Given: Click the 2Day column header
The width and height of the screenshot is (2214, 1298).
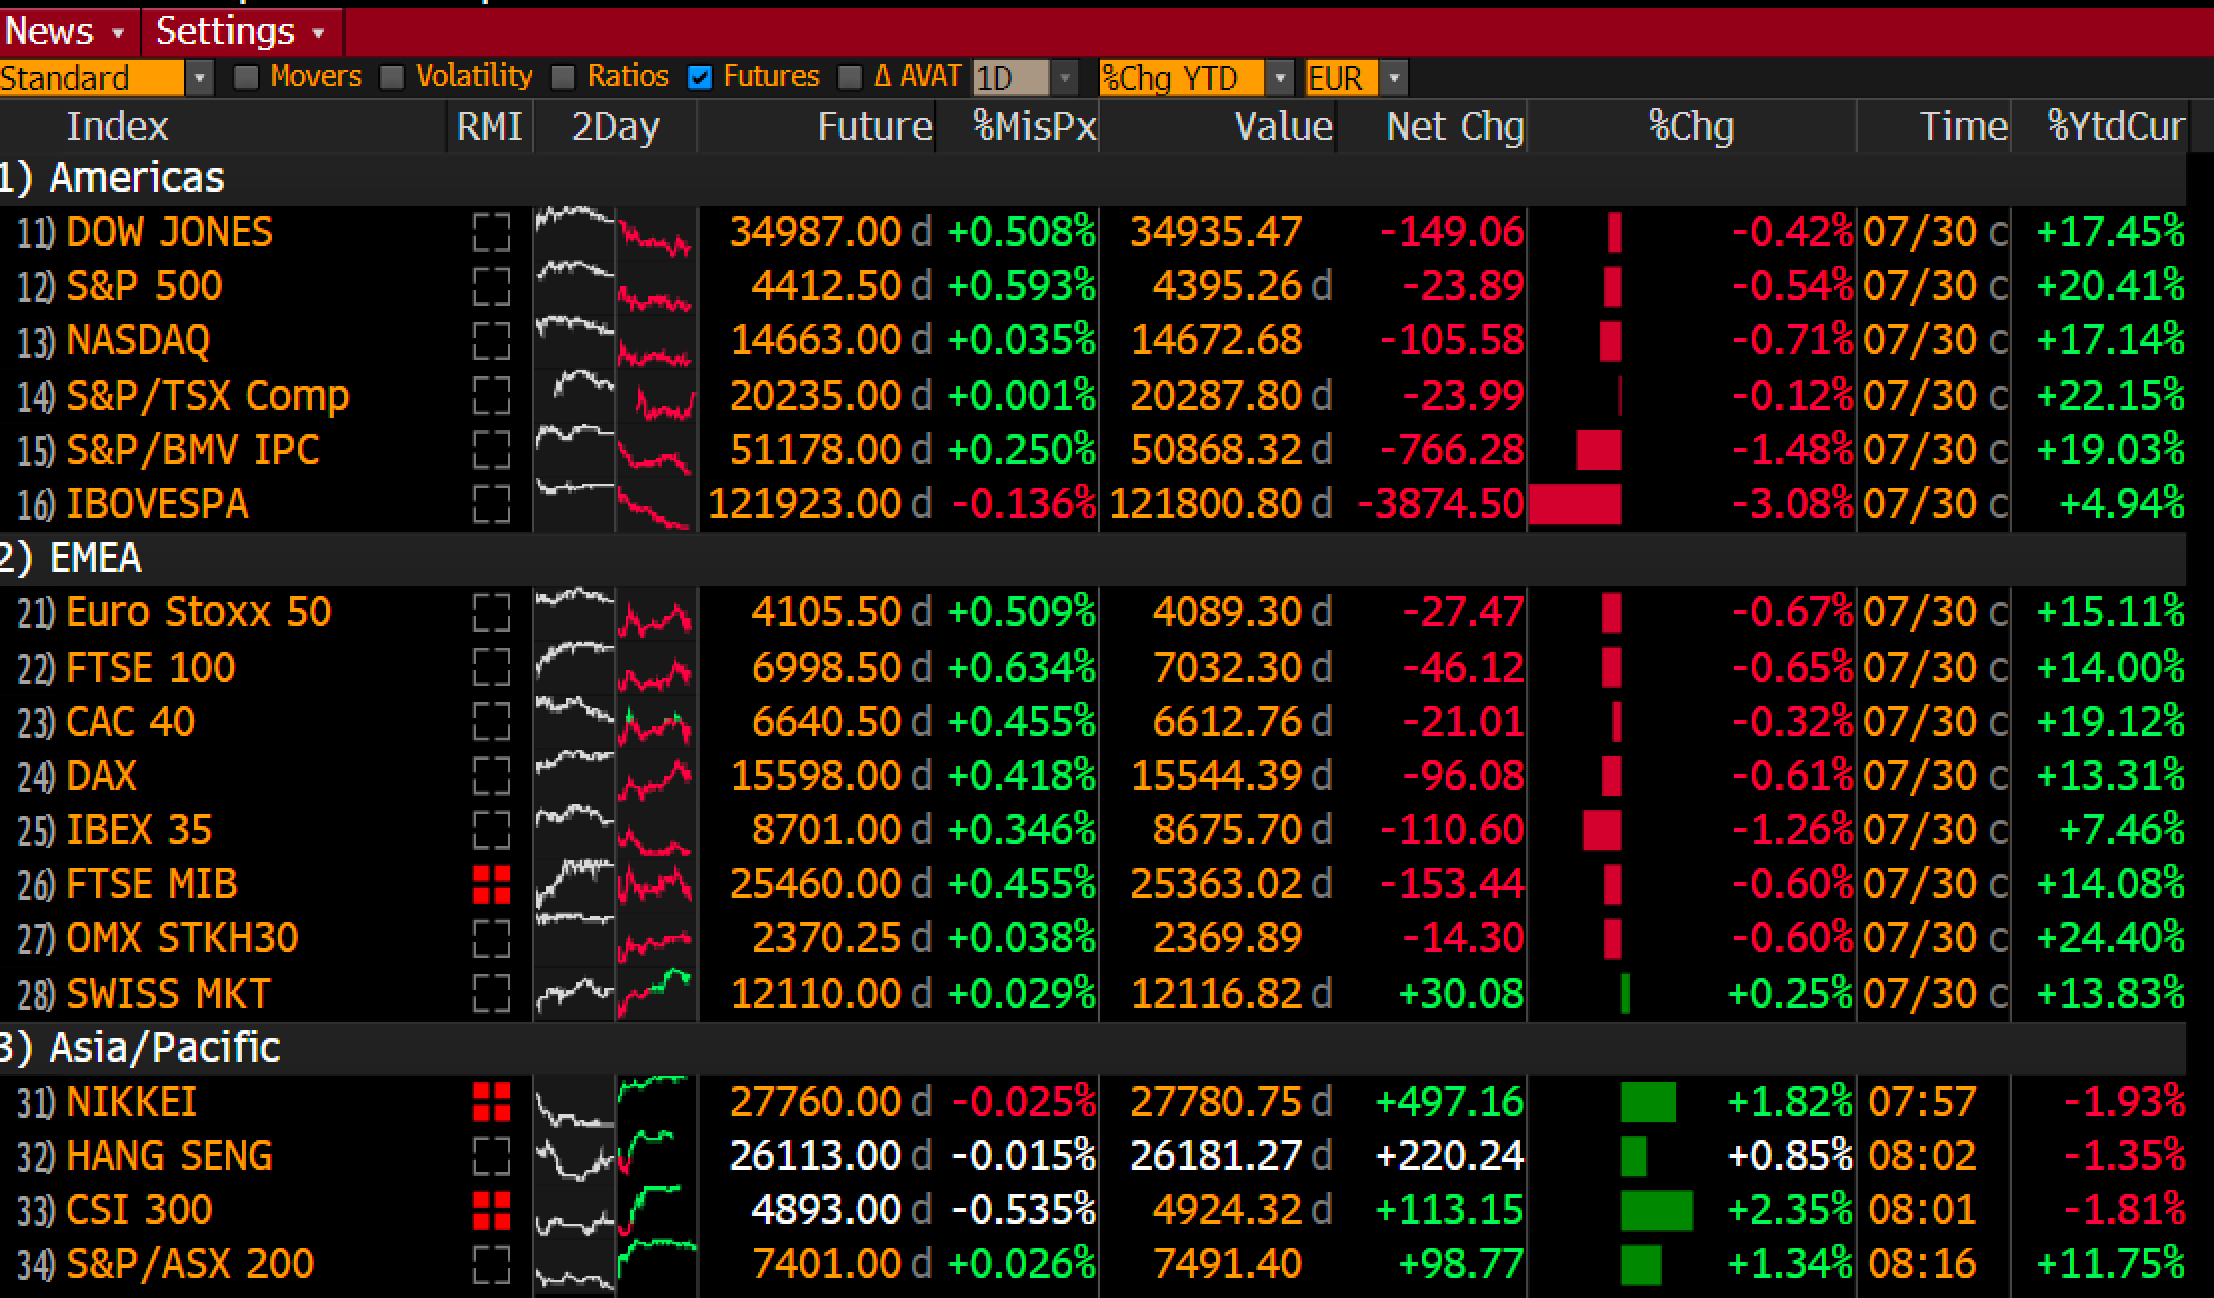Looking at the screenshot, I should tap(615, 126).
